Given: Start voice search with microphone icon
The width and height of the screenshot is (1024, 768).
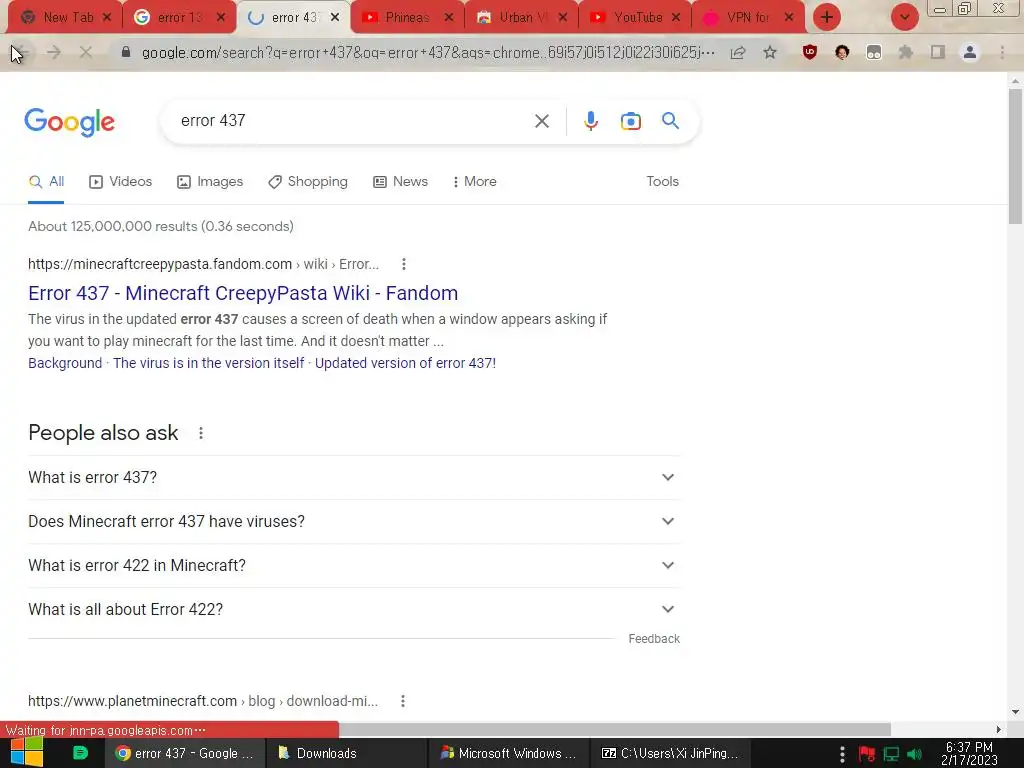Looking at the screenshot, I should click(590, 121).
